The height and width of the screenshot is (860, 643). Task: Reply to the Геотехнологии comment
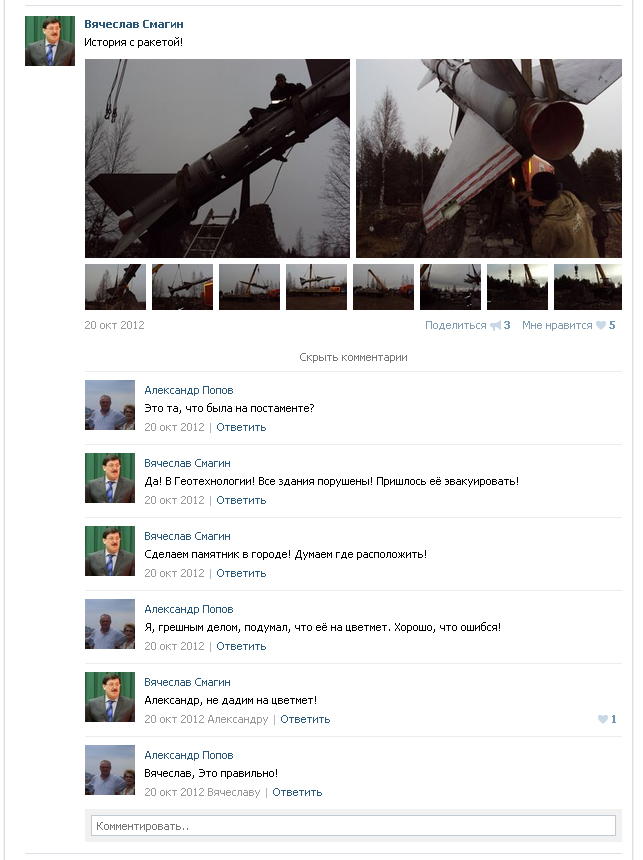tap(241, 500)
